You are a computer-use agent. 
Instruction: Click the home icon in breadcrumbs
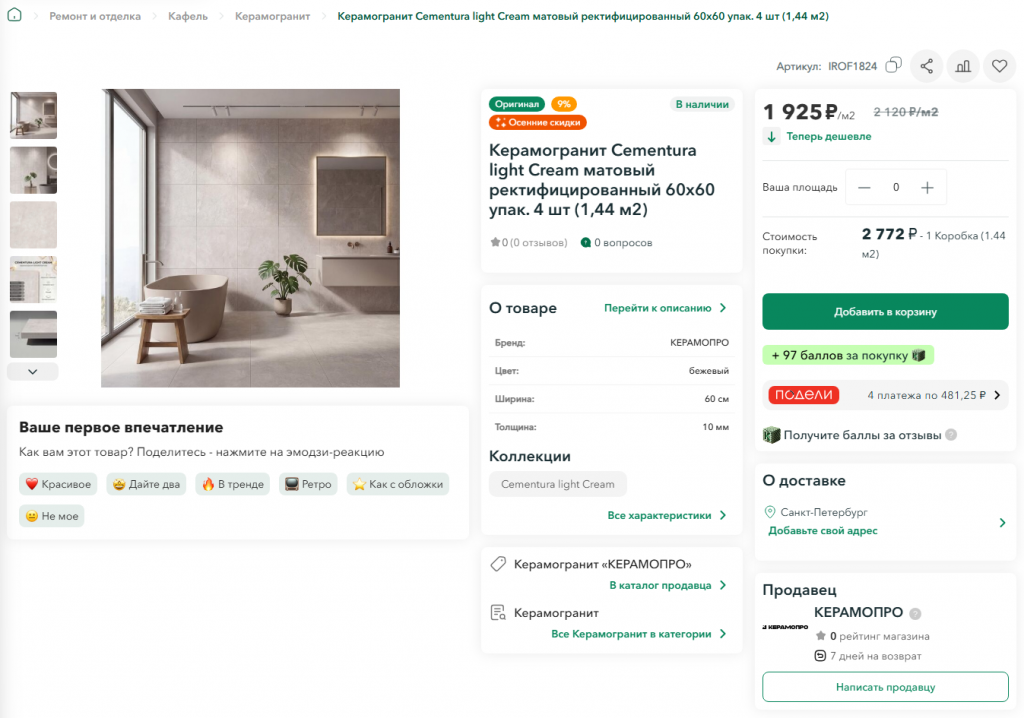click(x=14, y=15)
